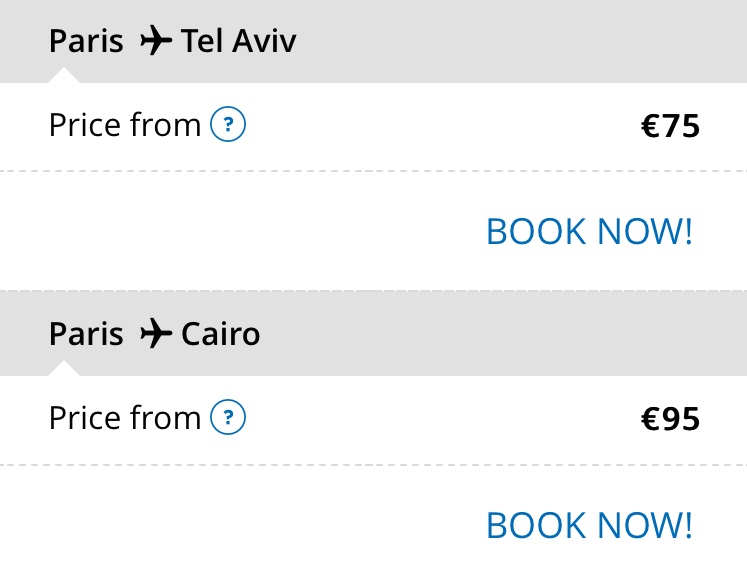Click the "Price from" label for Cairo
This screenshot has width=747, height=573.
125,418
